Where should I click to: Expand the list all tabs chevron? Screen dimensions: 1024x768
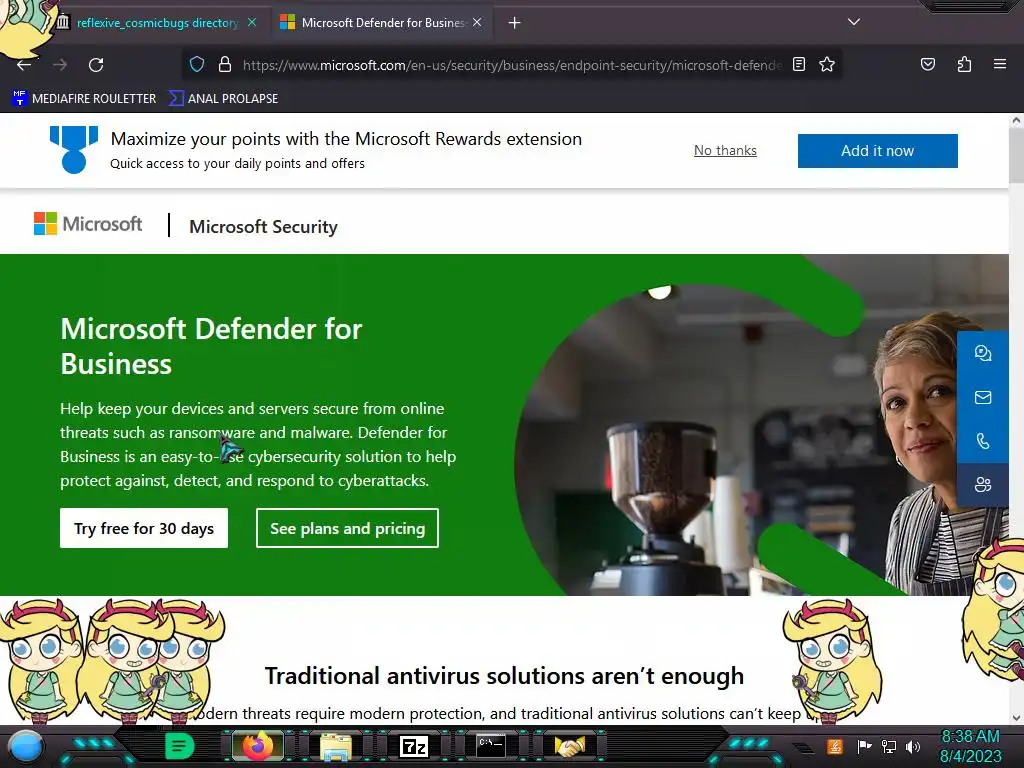[x=854, y=22]
